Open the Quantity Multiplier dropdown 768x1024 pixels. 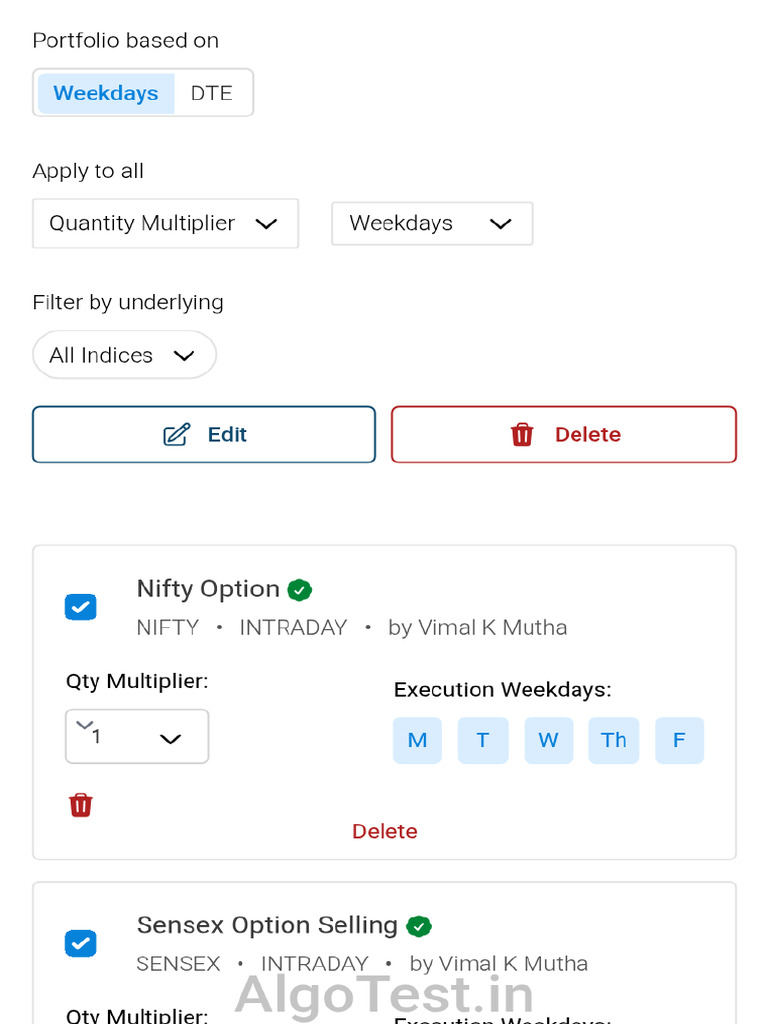[165, 223]
